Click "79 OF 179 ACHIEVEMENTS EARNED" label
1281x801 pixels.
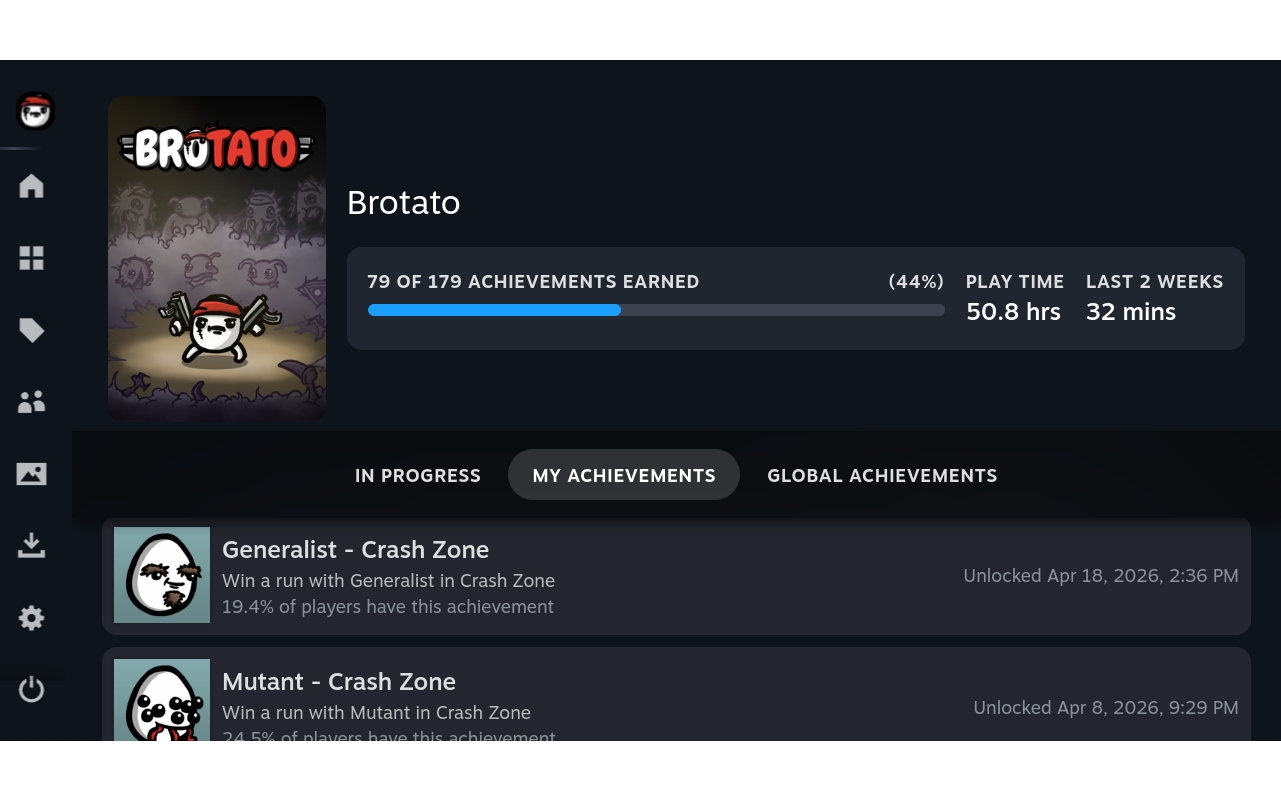coord(533,282)
